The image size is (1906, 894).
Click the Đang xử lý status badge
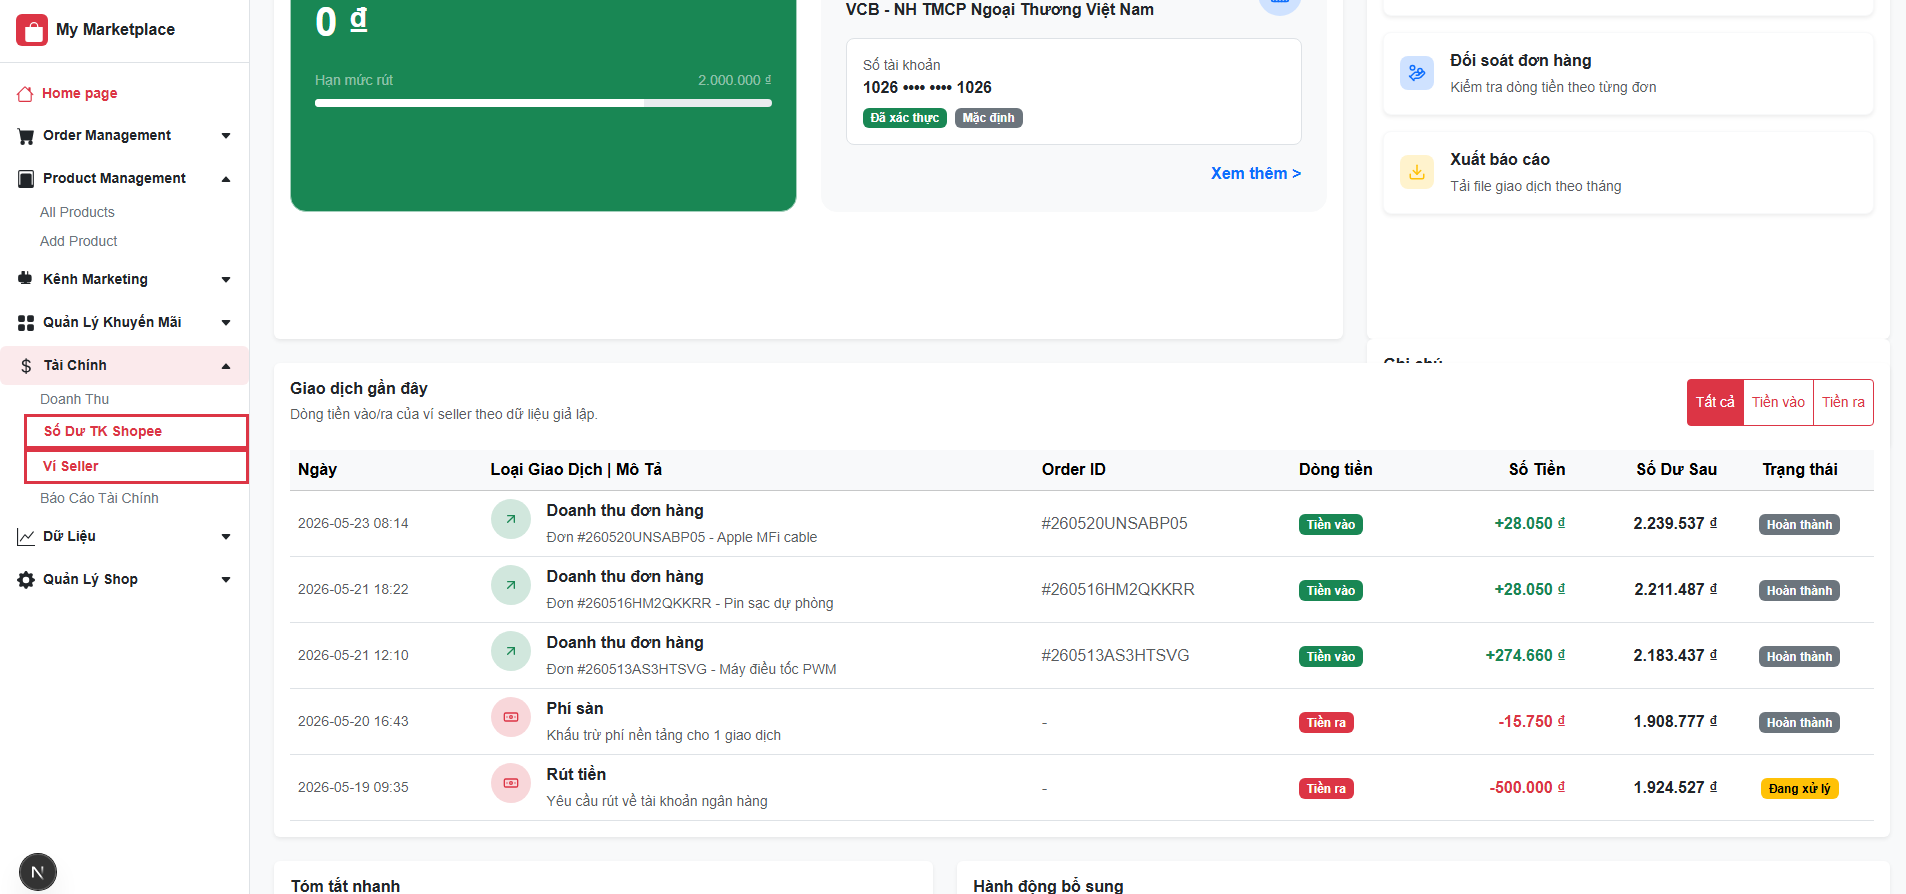click(x=1799, y=788)
